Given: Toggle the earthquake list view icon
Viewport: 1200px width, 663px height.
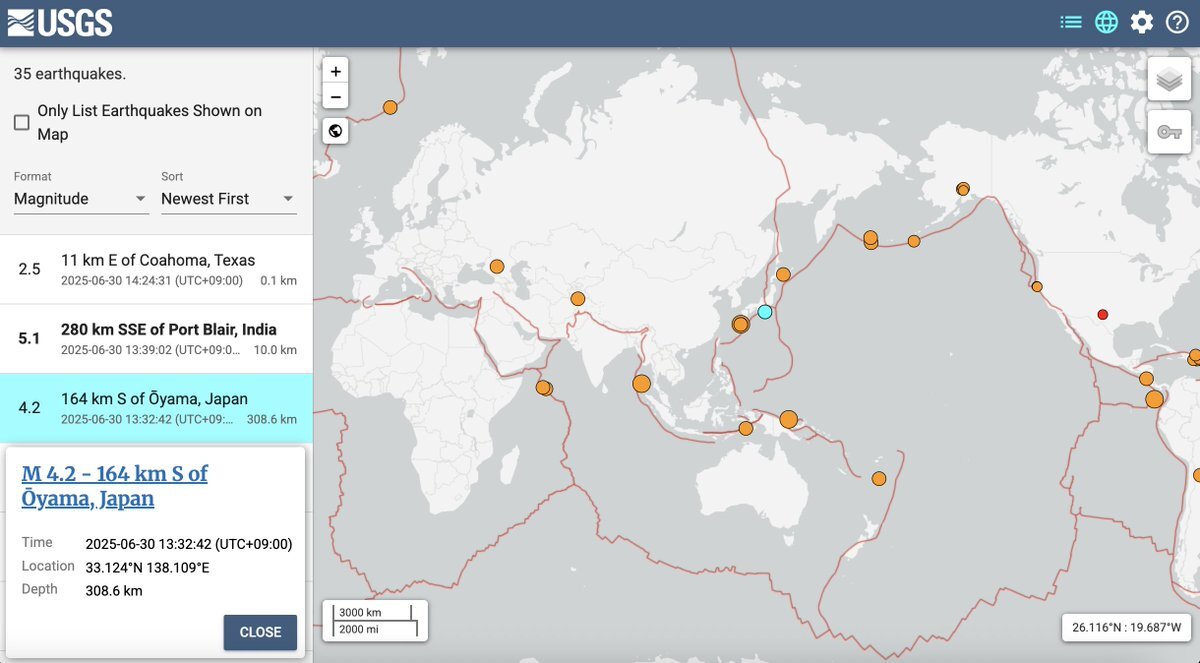Looking at the screenshot, I should (x=1071, y=22).
